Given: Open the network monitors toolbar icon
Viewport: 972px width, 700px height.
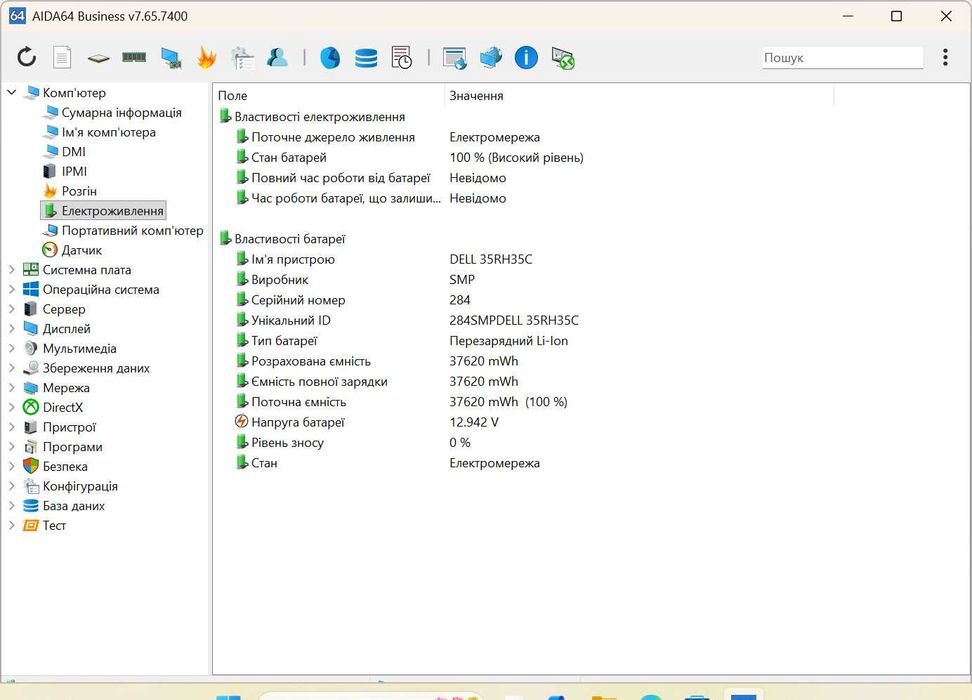Looking at the screenshot, I should pyautogui.click(x=491, y=58).
